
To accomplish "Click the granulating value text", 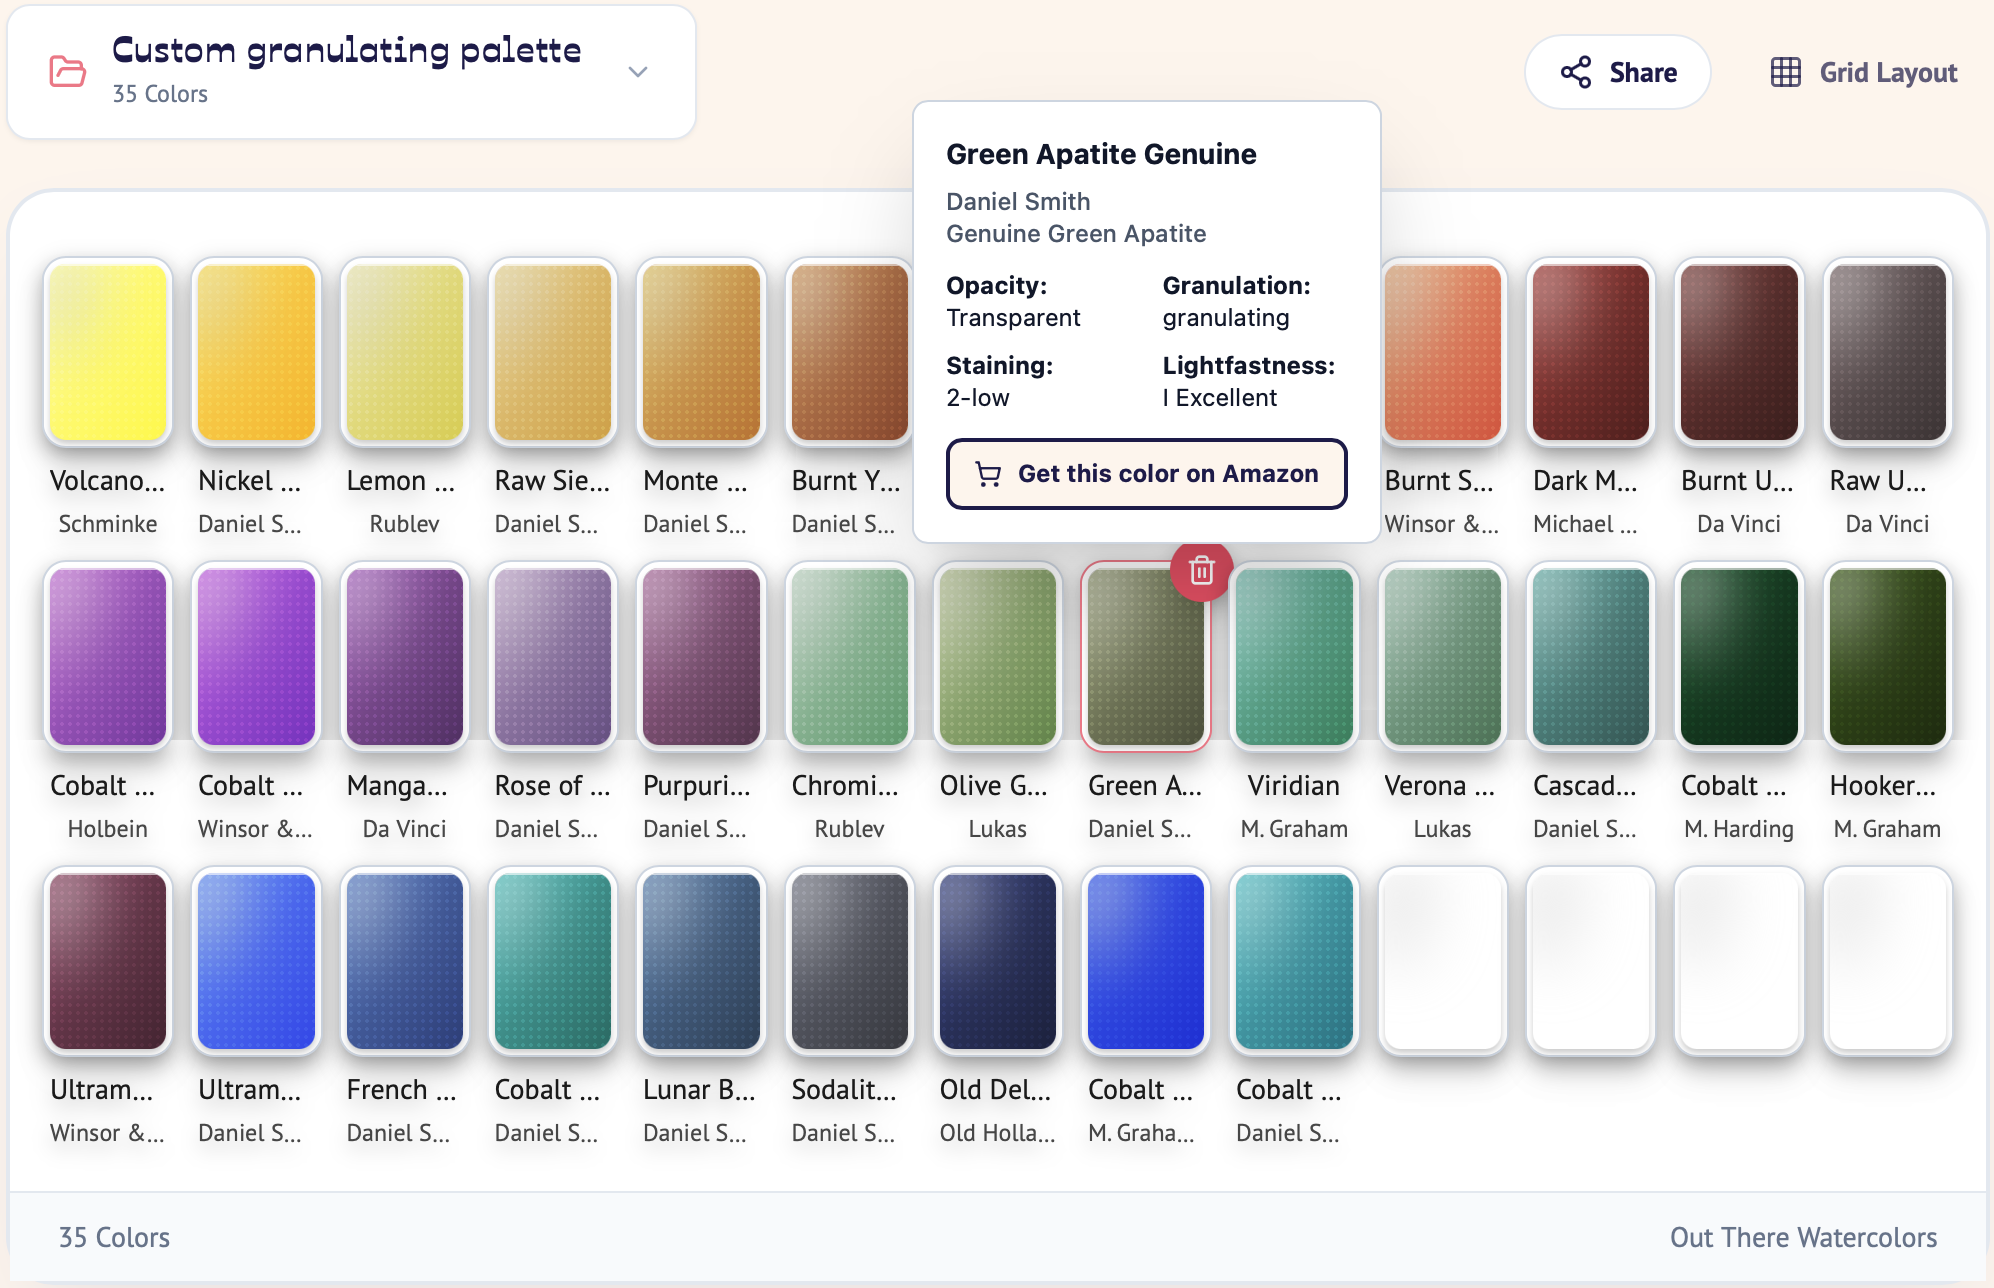I will click(1226, 317).
